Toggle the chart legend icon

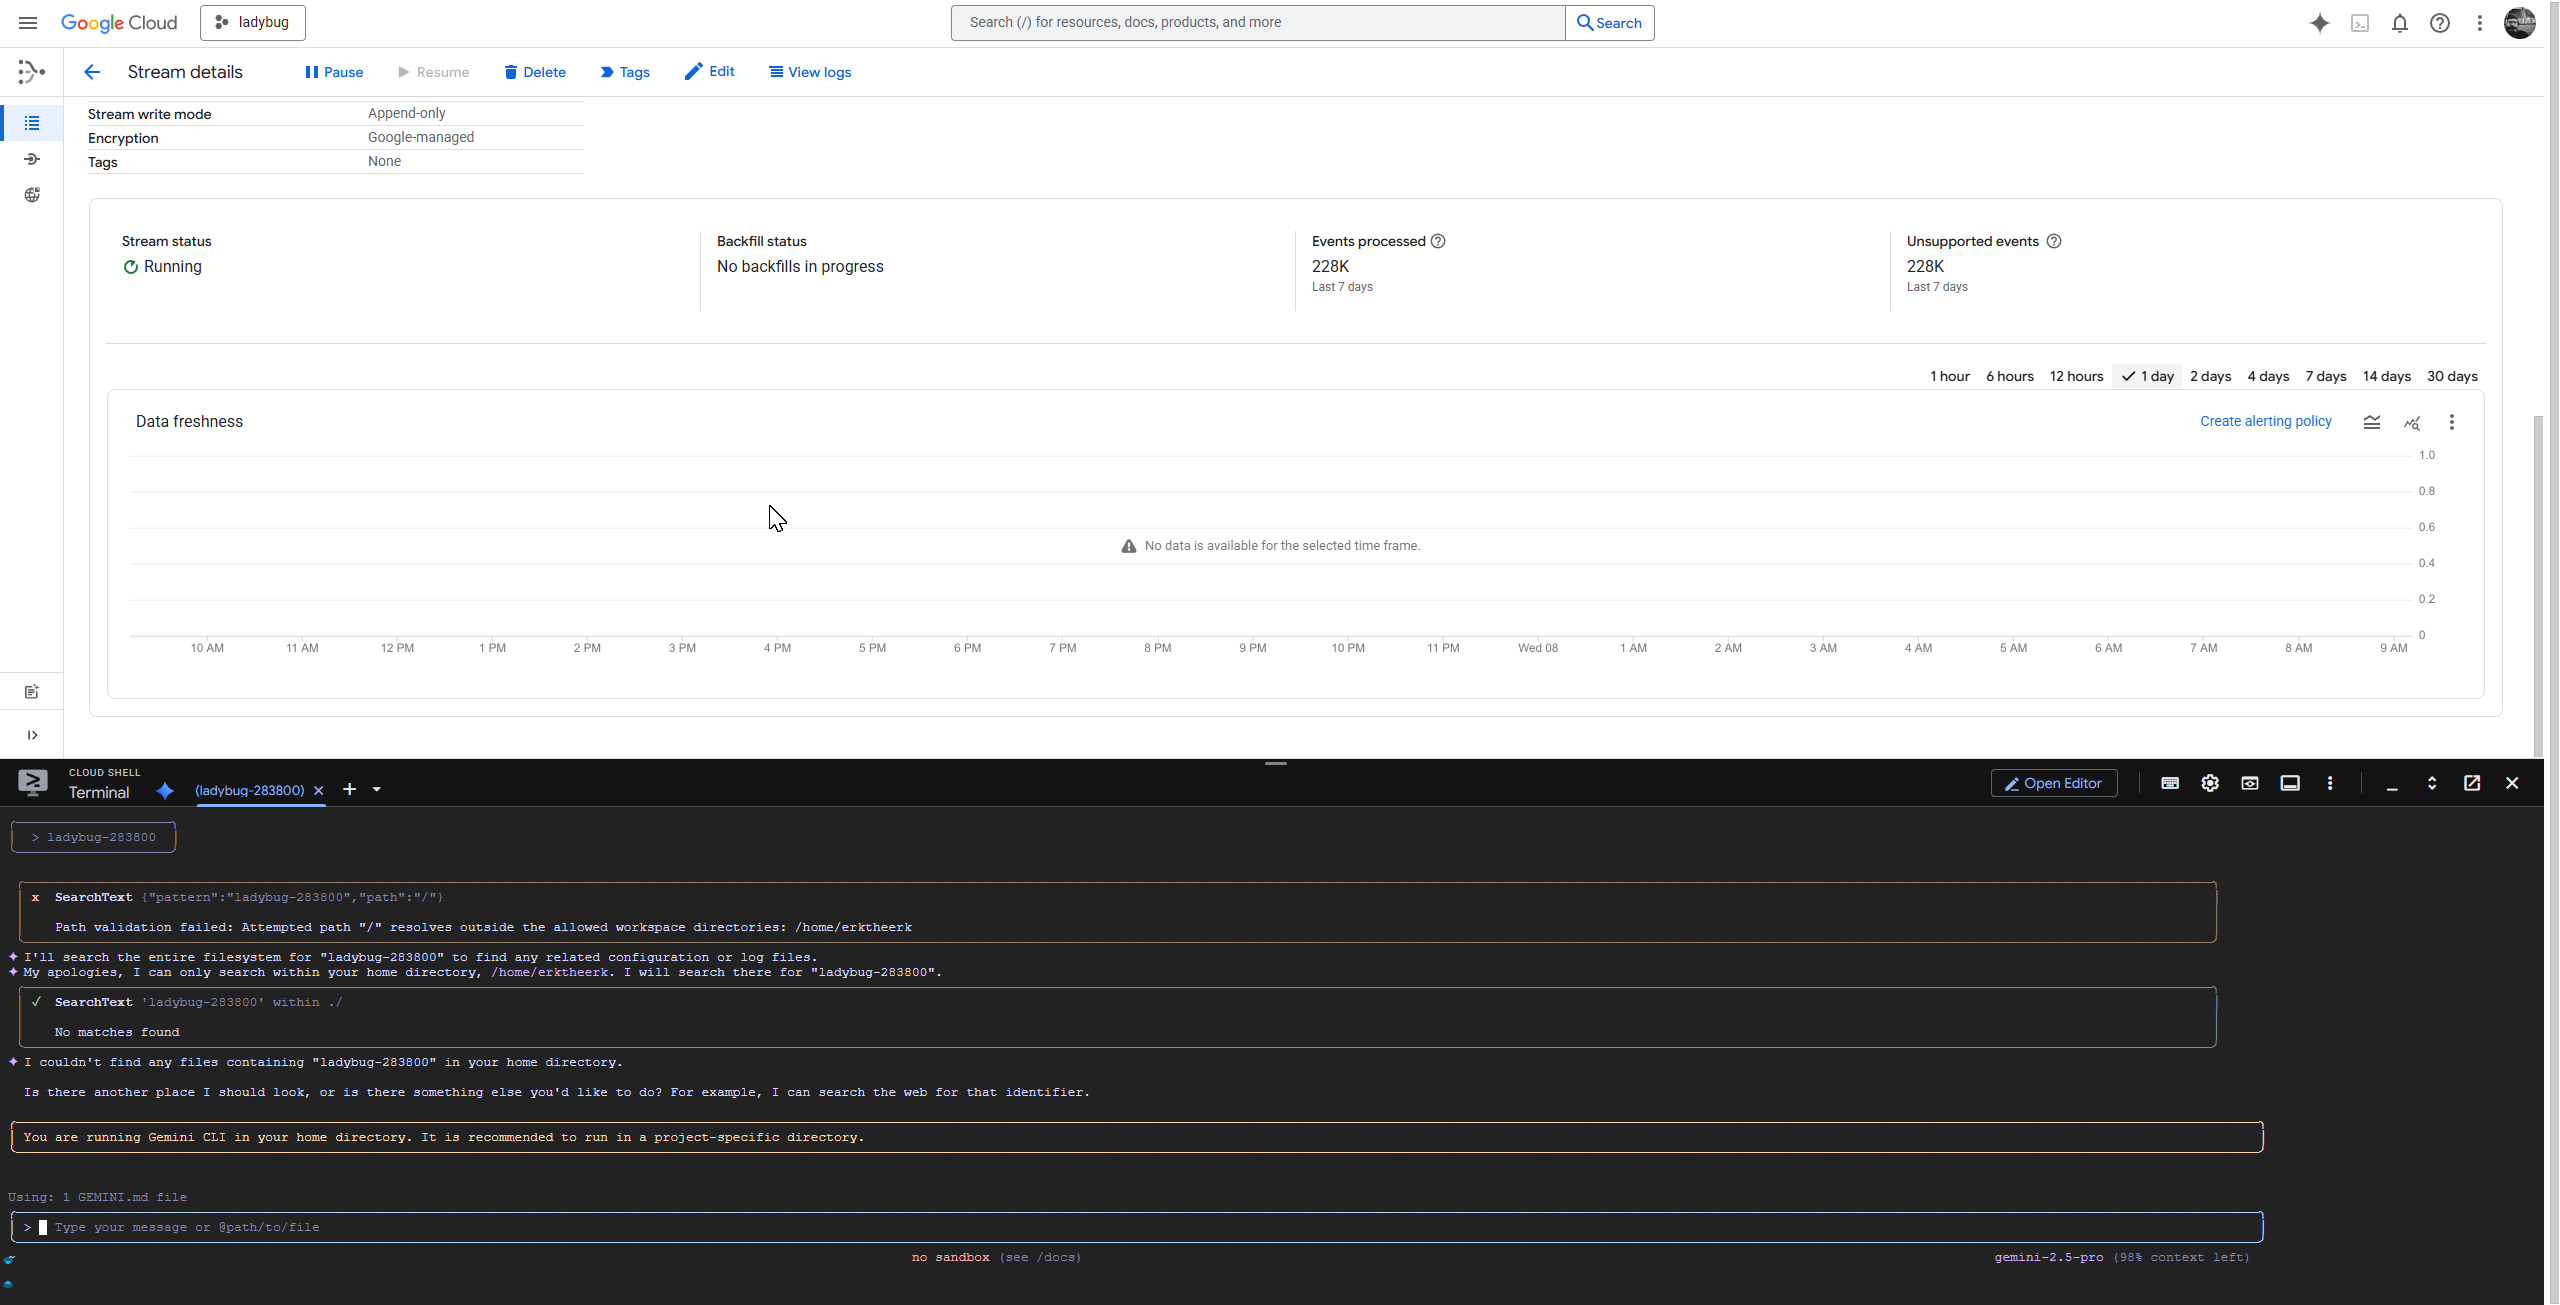point(2371,422)
